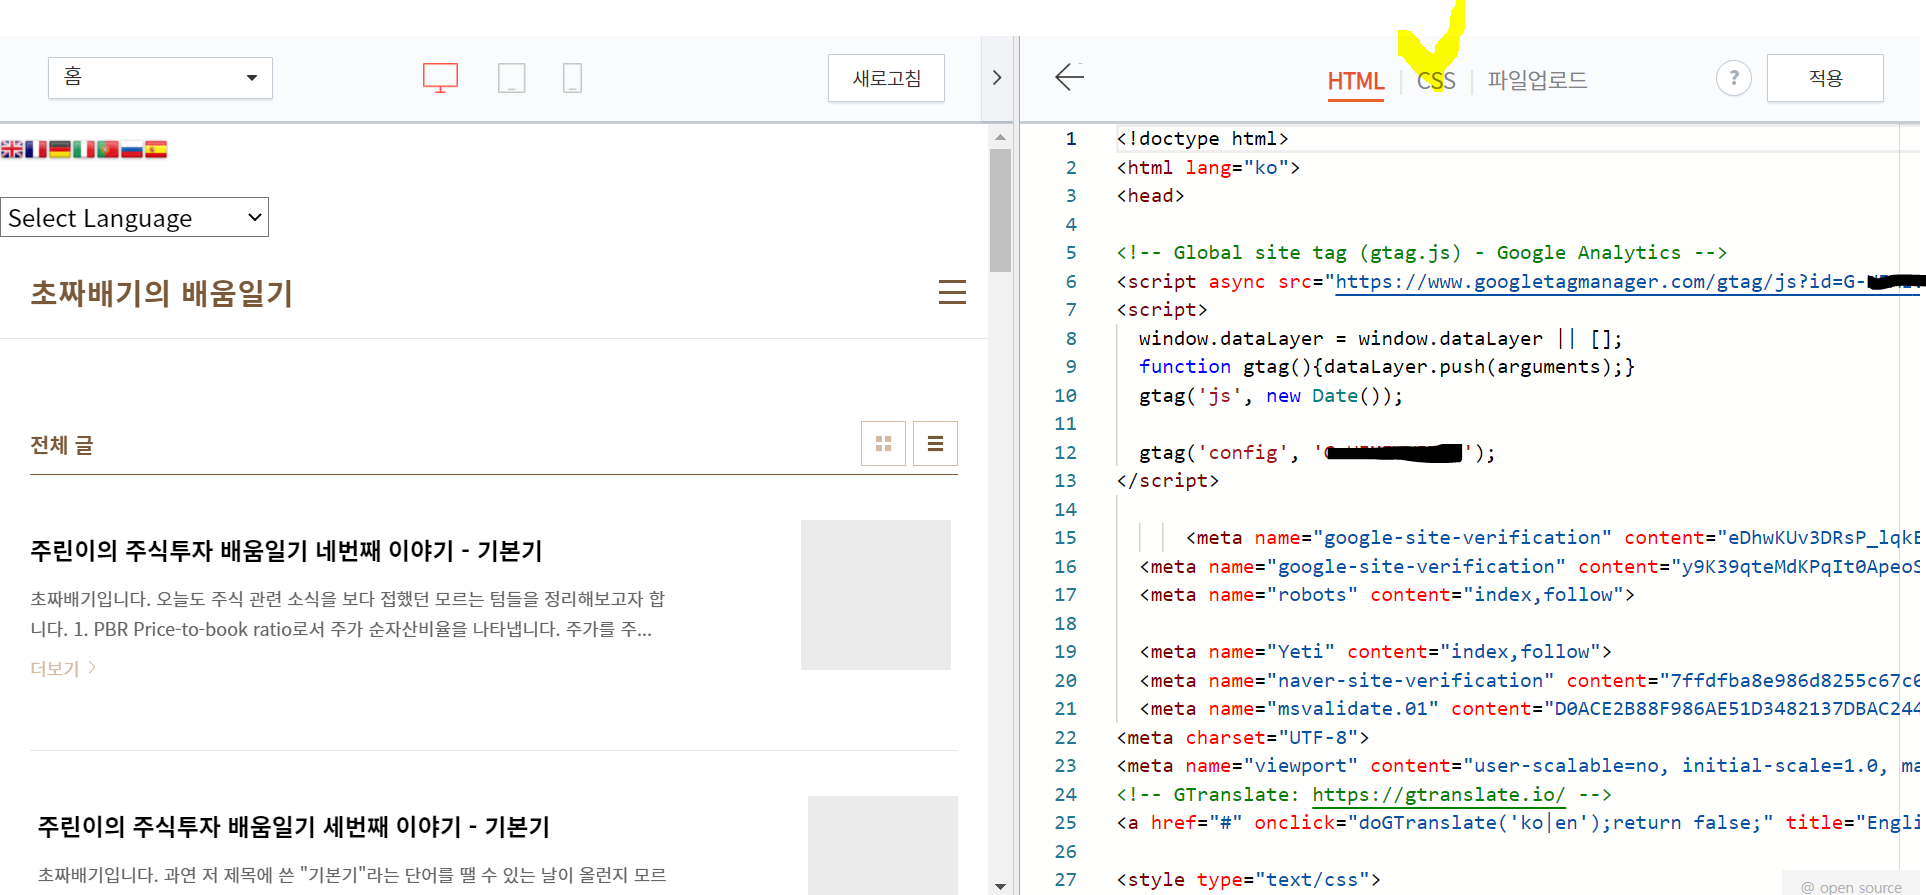Click the Spanish flag icon

coord(156,149)
